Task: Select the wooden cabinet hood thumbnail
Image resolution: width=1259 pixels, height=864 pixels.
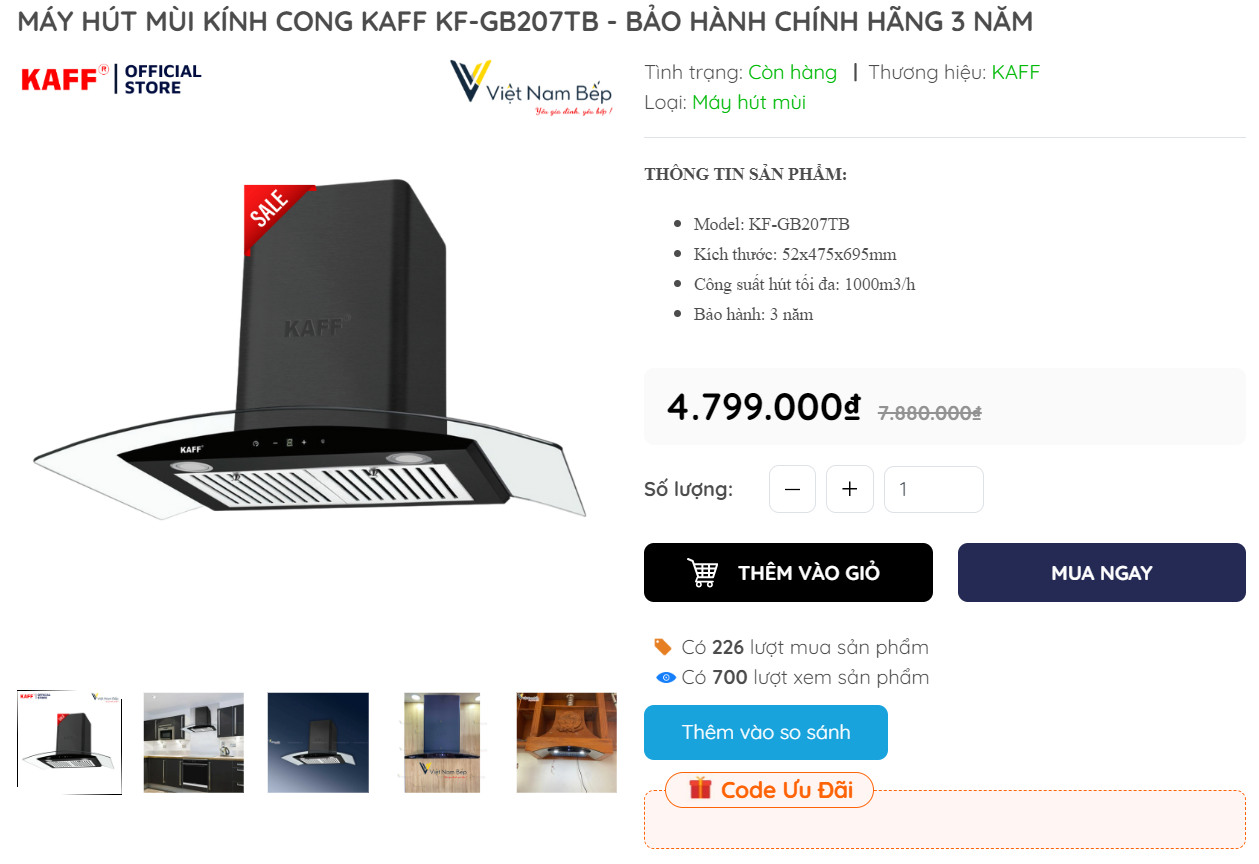Action: (x=567, y=743)
